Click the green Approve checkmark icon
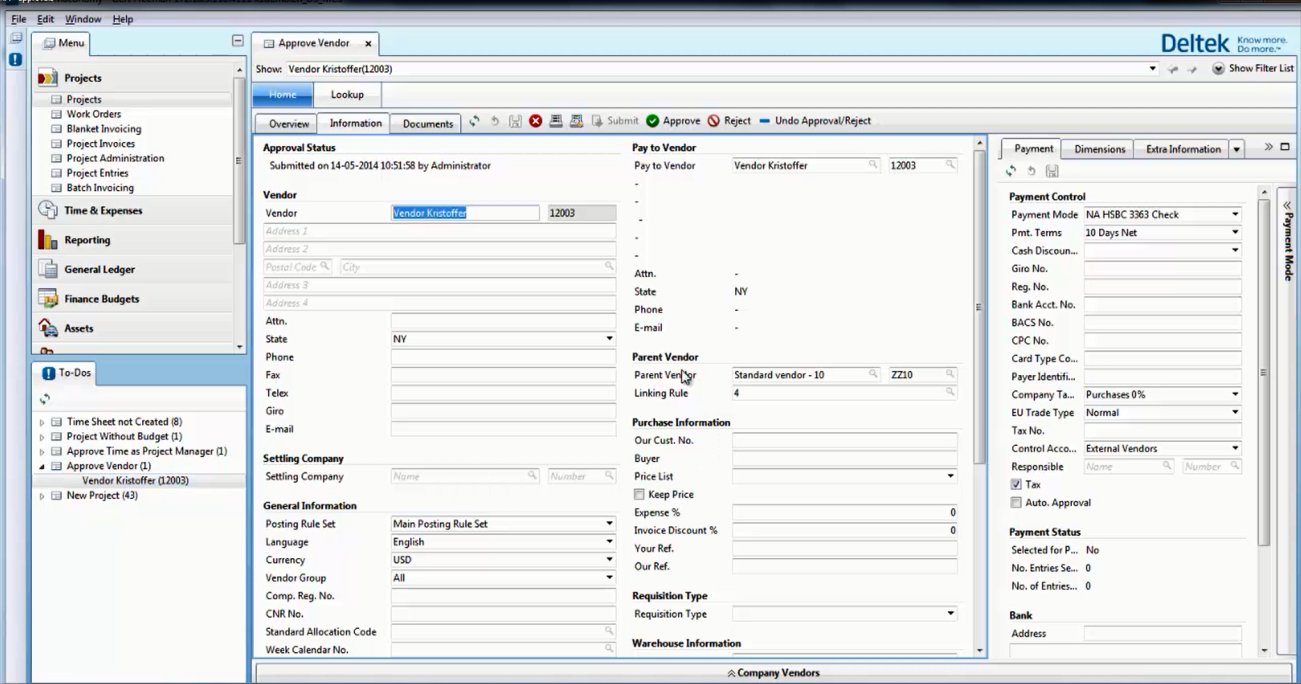 pos(653,121)
